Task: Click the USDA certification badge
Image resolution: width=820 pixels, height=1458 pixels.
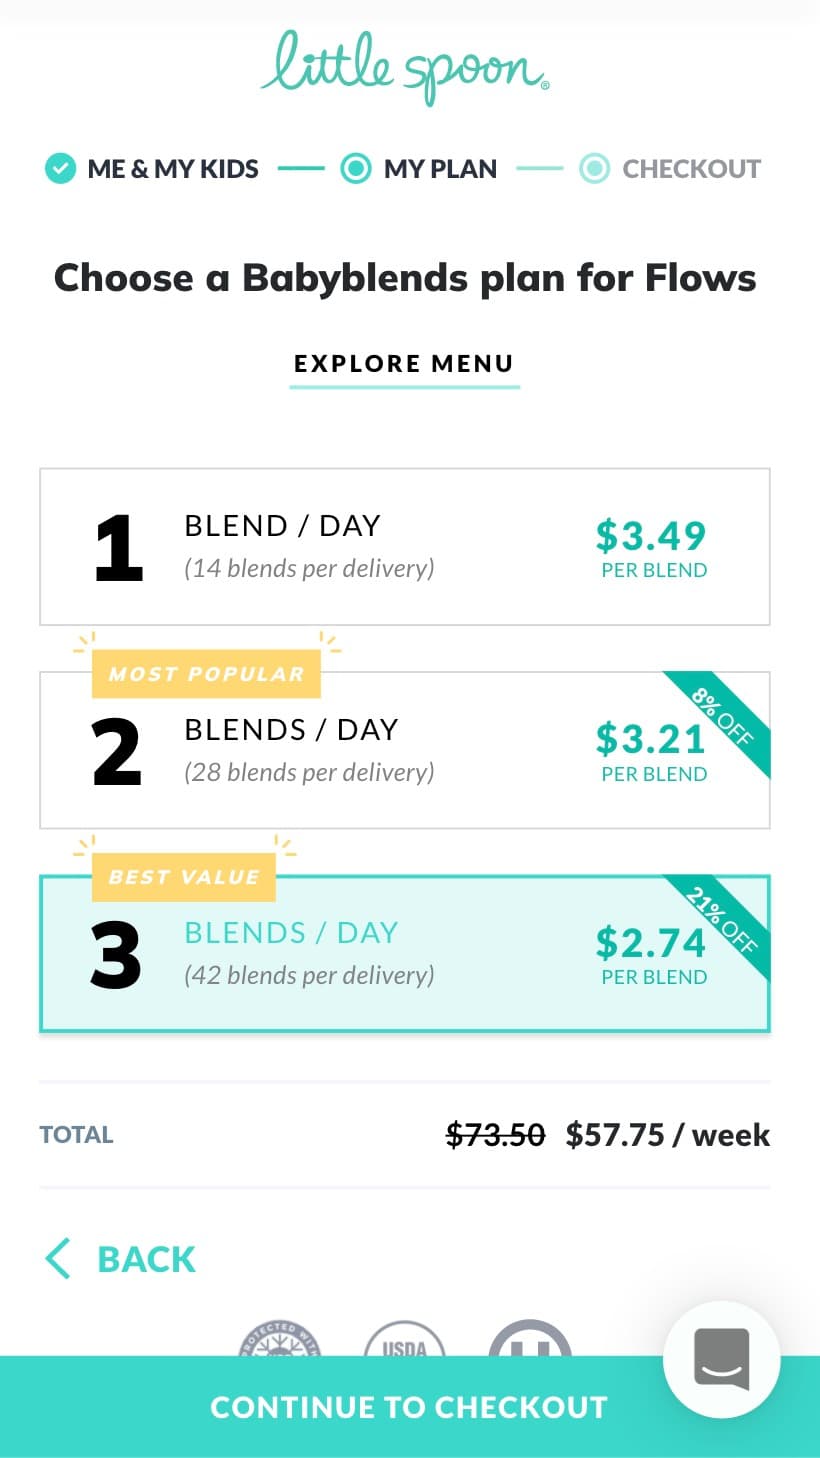Action: [404, 1339]
